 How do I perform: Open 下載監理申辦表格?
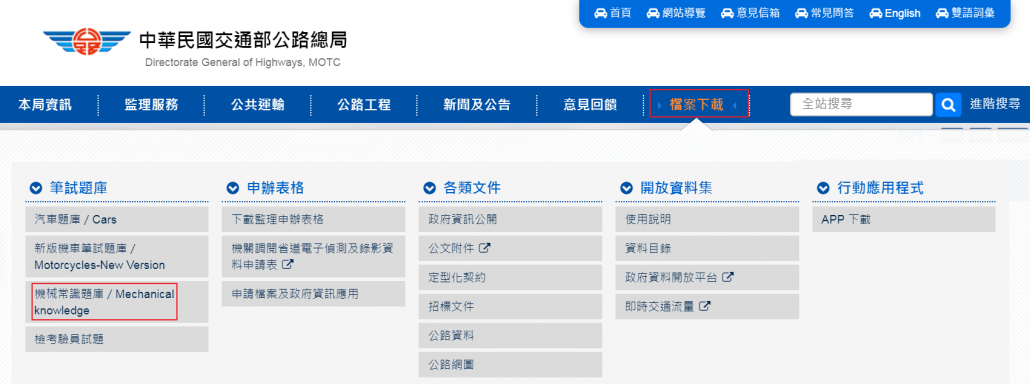[313, 219]
